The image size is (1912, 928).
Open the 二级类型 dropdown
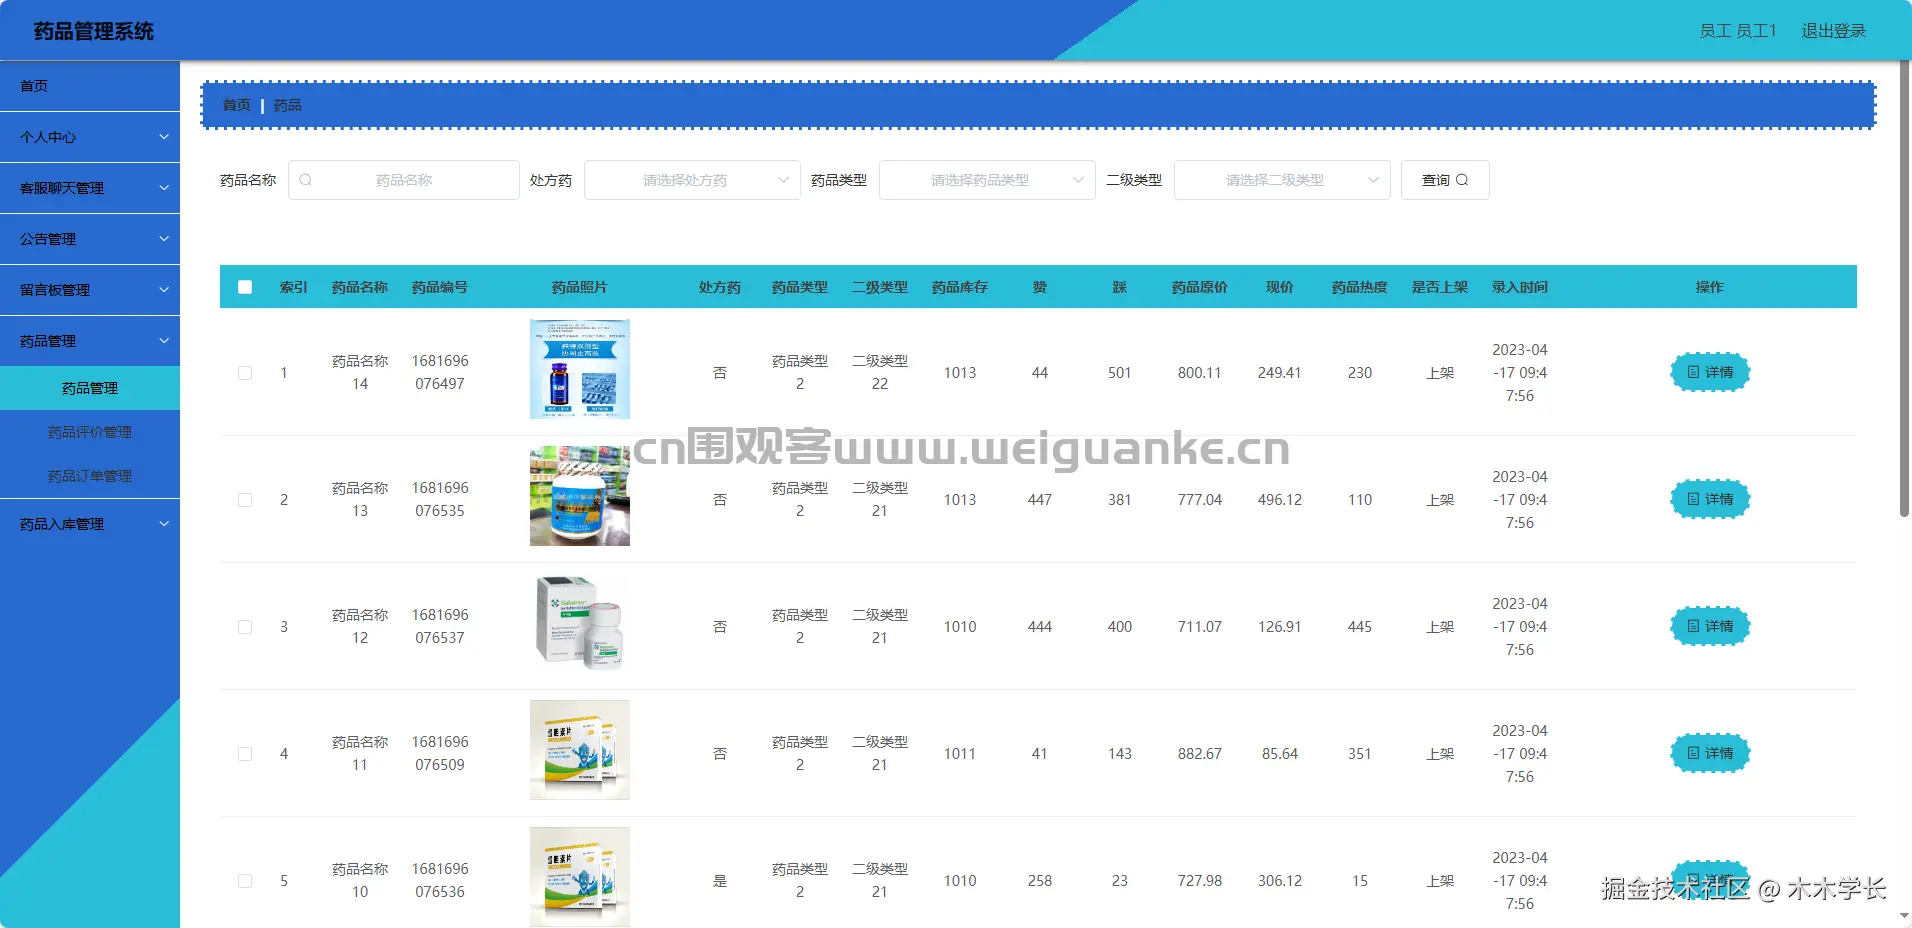tap(1282, 180)
